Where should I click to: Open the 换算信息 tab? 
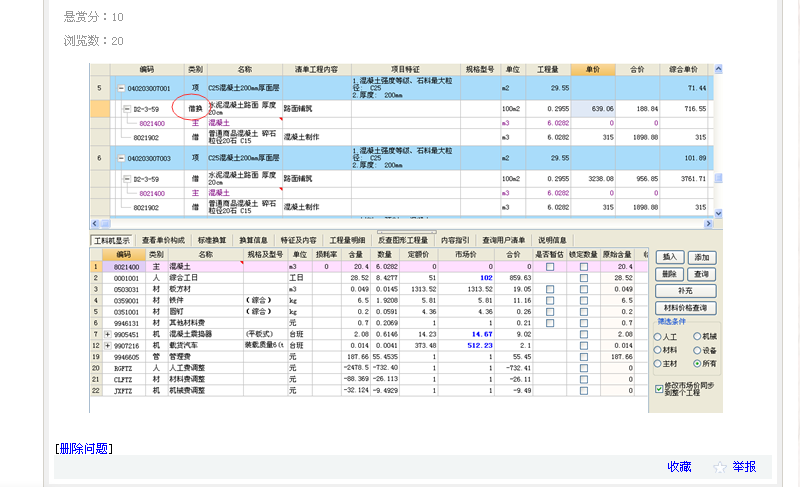[254, 240]
